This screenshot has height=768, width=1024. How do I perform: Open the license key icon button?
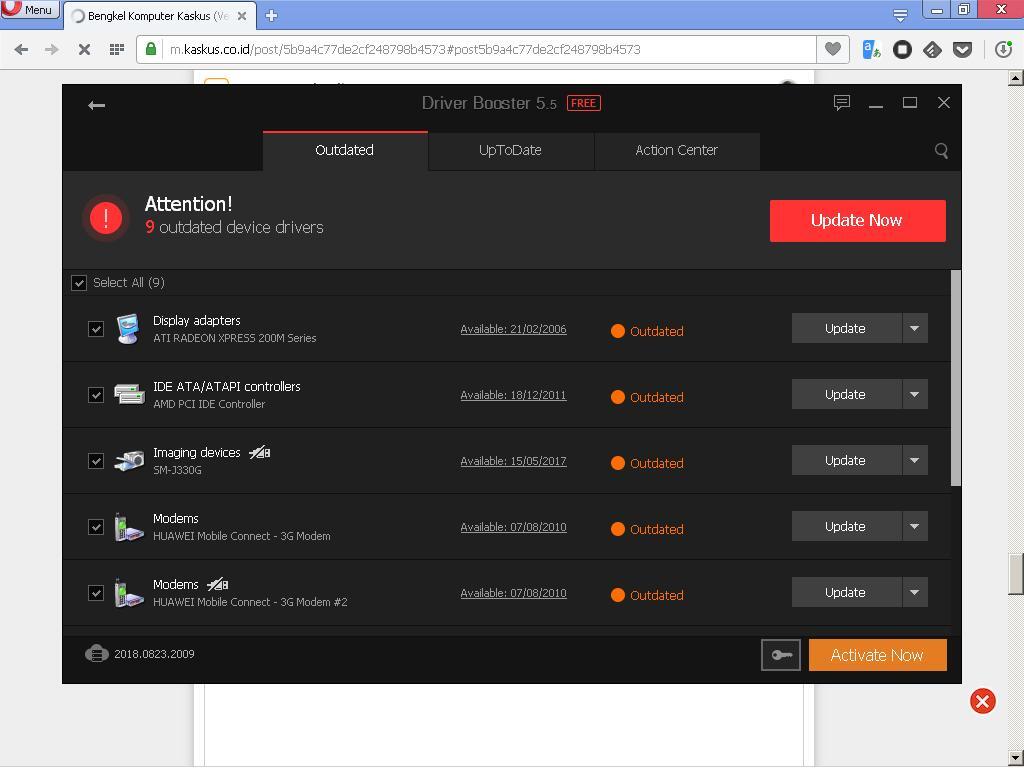click(781, 655)
